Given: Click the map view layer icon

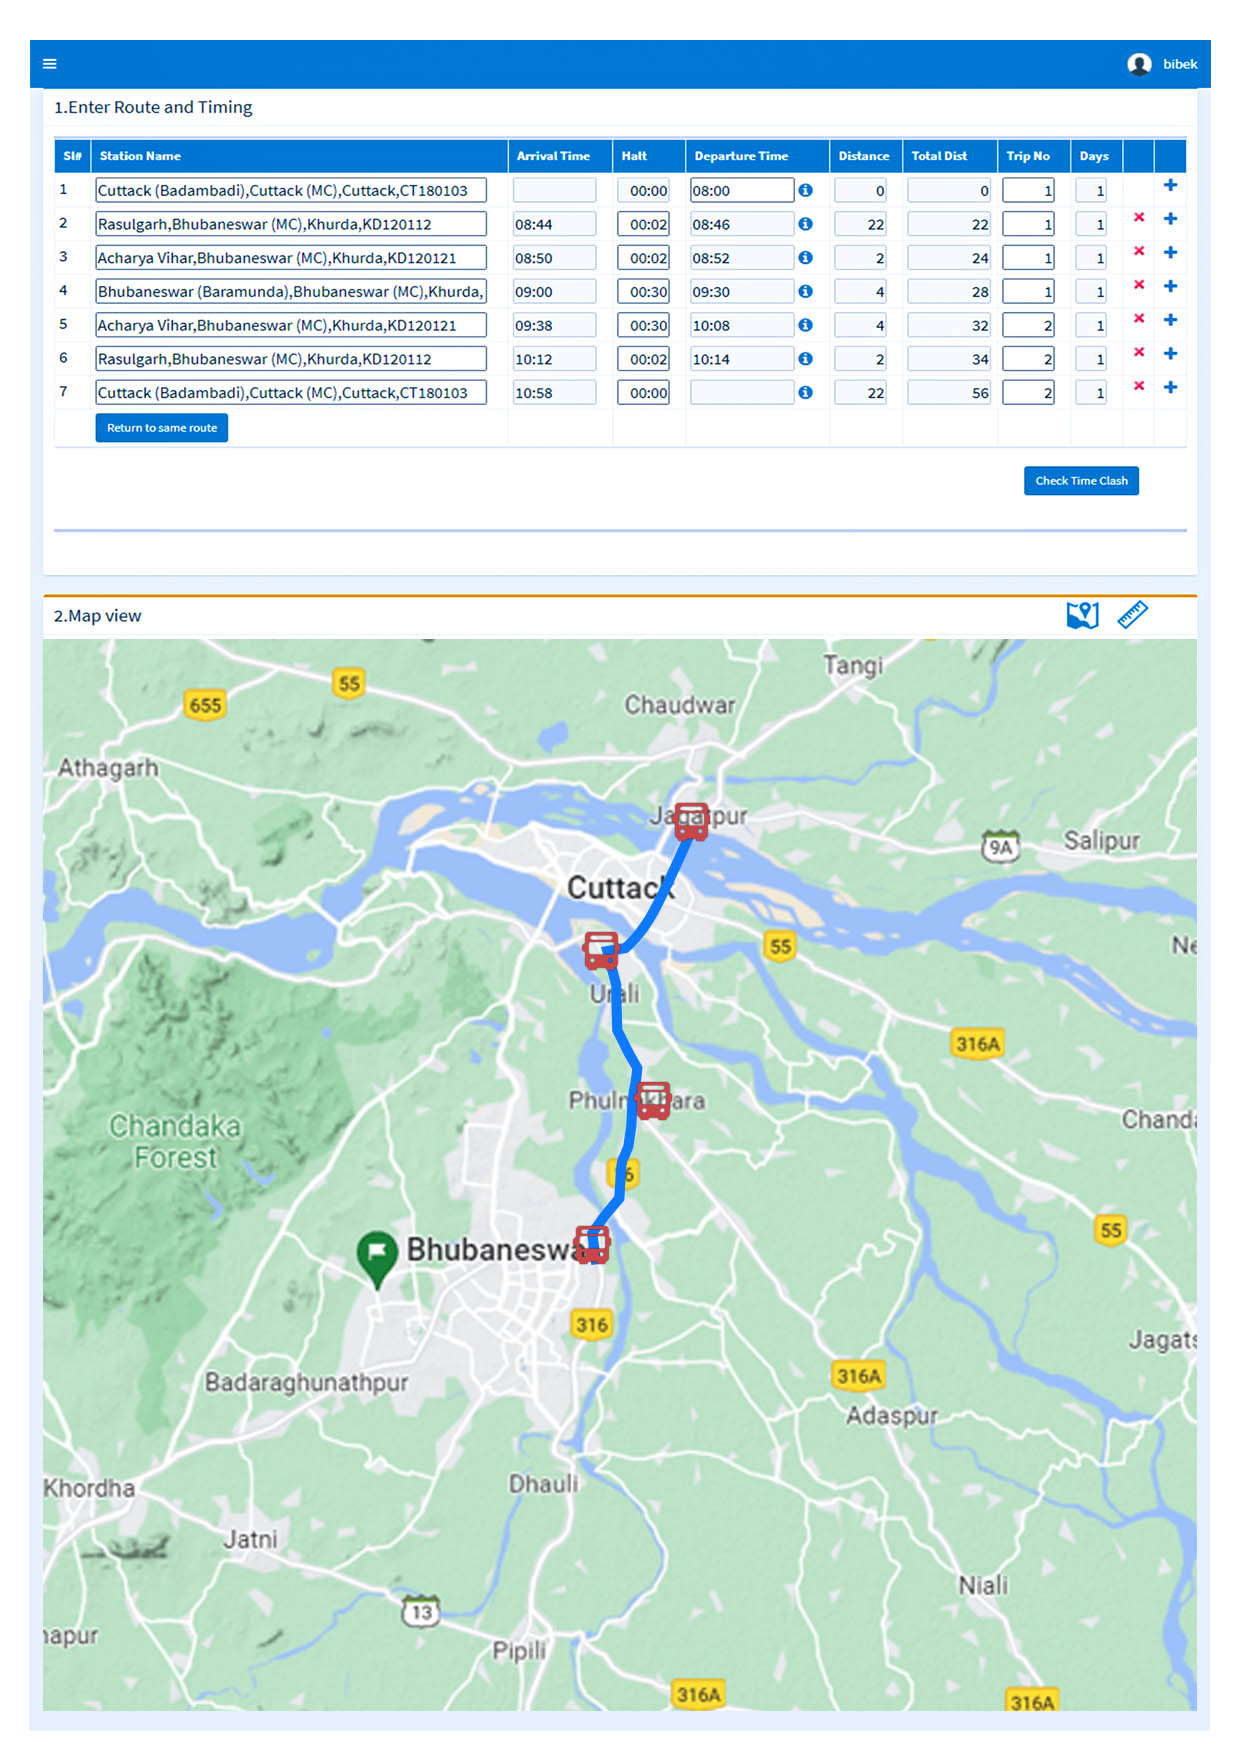Looking at the screenshot, I should pos(1082,615).
